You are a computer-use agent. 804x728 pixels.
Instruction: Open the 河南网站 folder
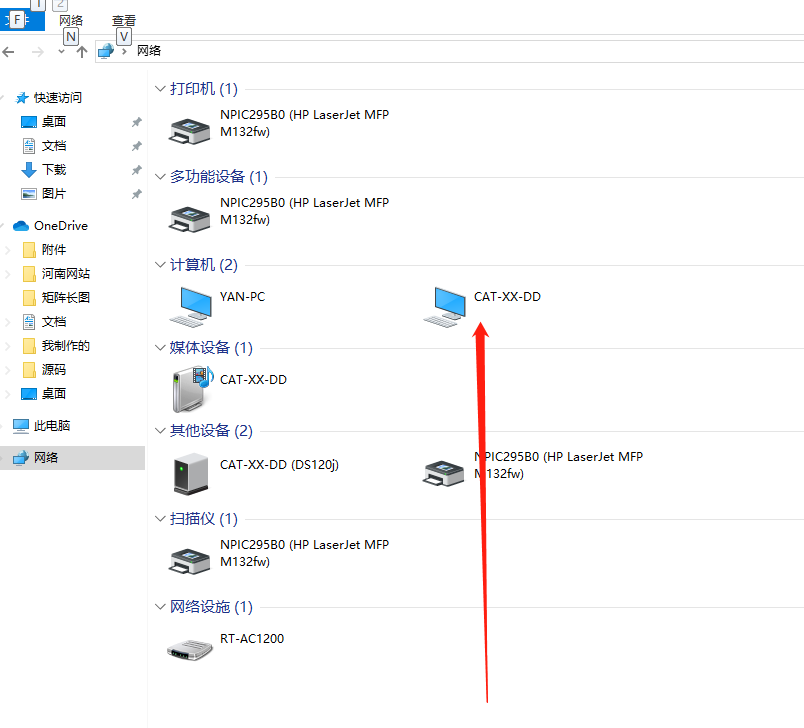point(65,274)
